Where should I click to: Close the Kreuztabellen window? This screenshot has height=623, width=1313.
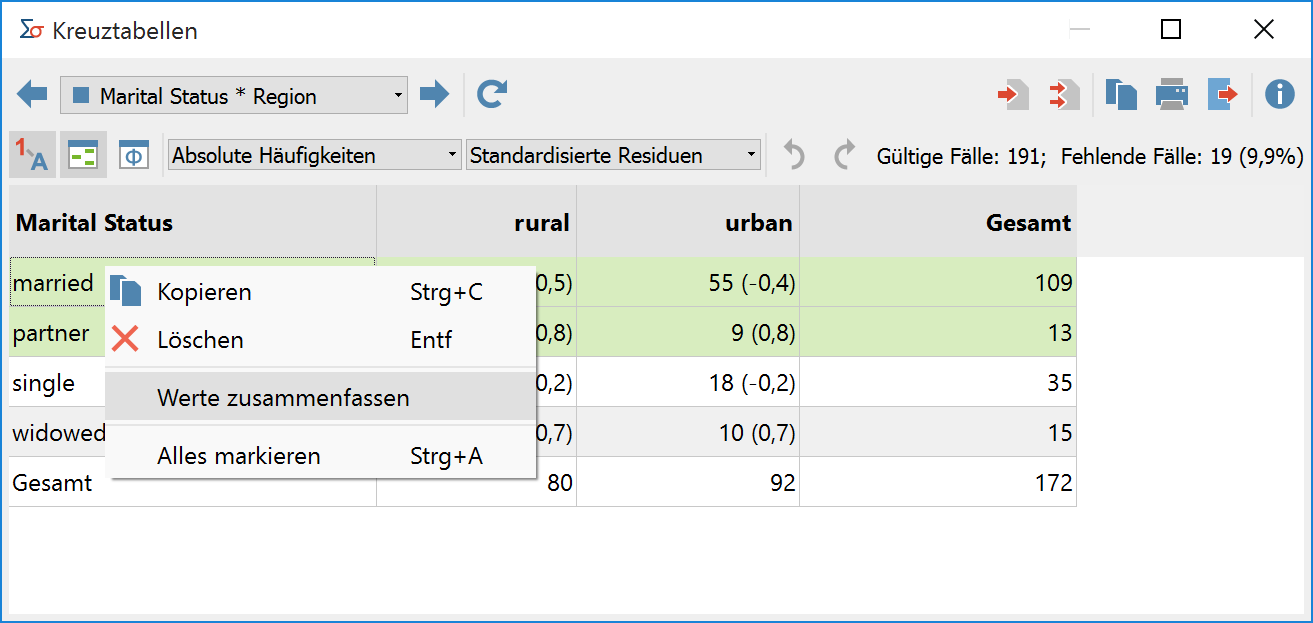[1264, 30]
